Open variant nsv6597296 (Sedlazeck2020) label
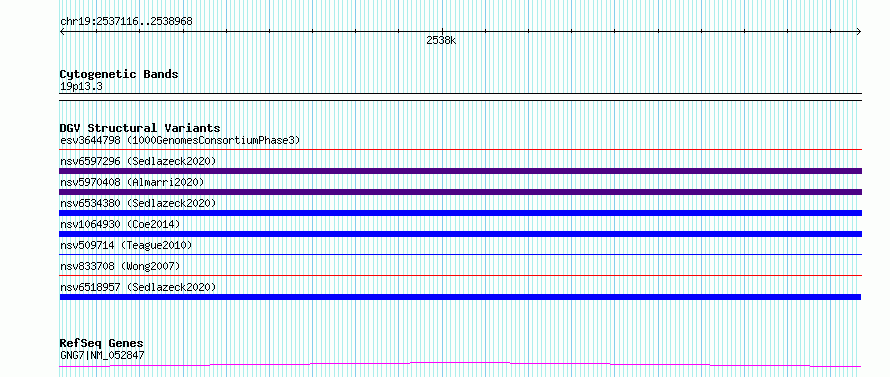Viewport: 890px width, 377px height. point(138,161)
